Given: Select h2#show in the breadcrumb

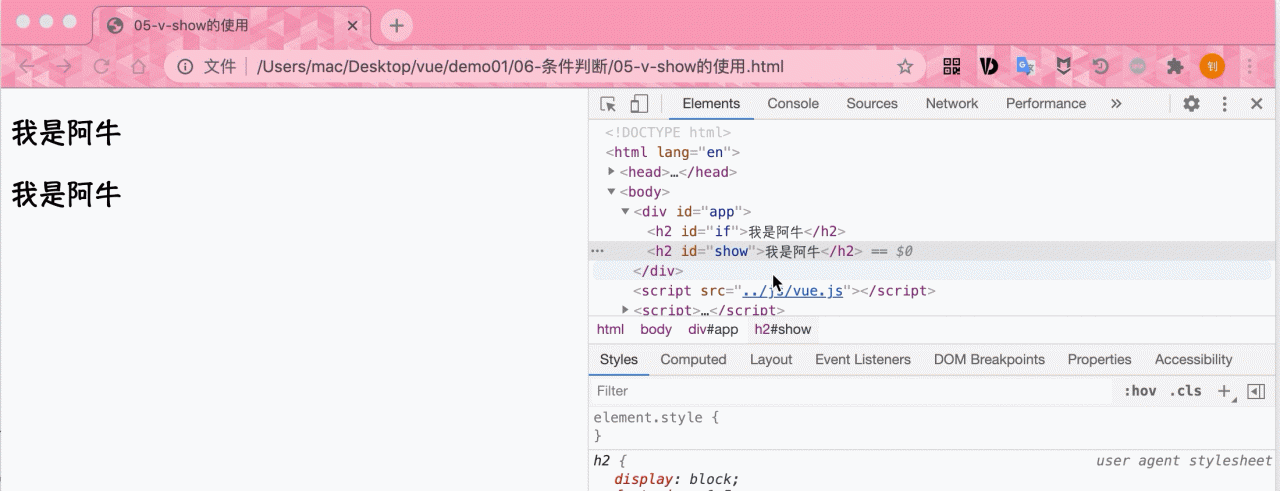Looking at the screenshot, I should coord(783,329).
